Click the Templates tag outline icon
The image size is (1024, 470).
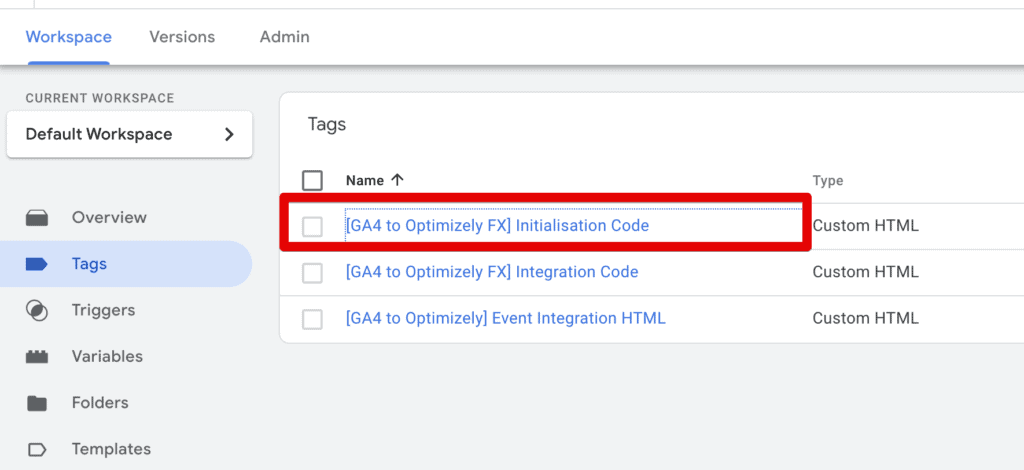click(x=37, y=449)
